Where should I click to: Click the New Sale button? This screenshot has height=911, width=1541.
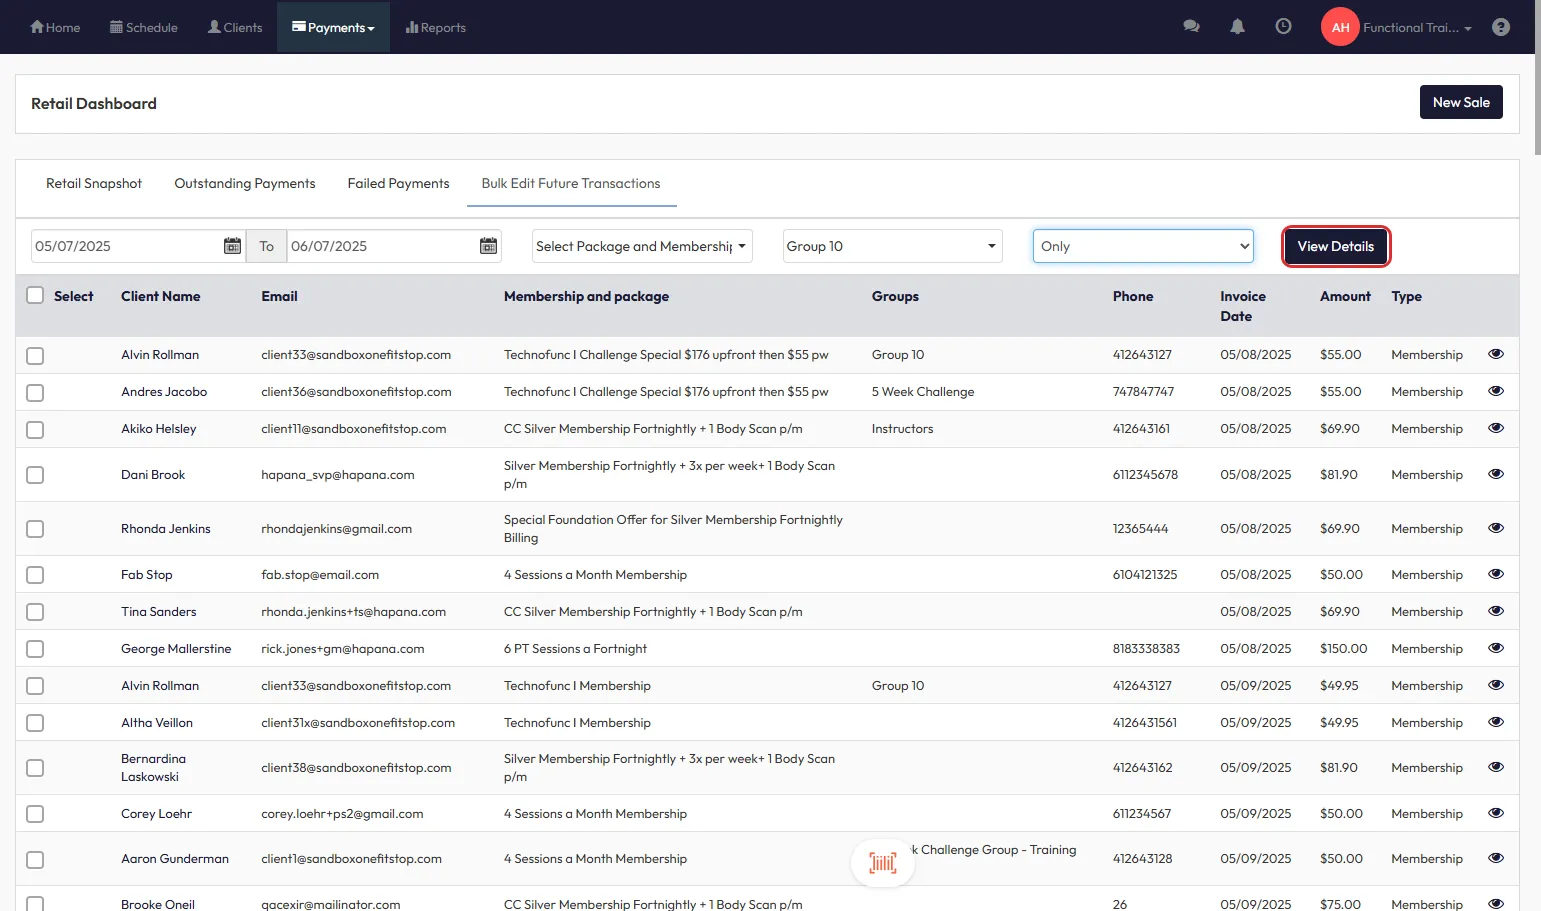tap(1460, 102)
